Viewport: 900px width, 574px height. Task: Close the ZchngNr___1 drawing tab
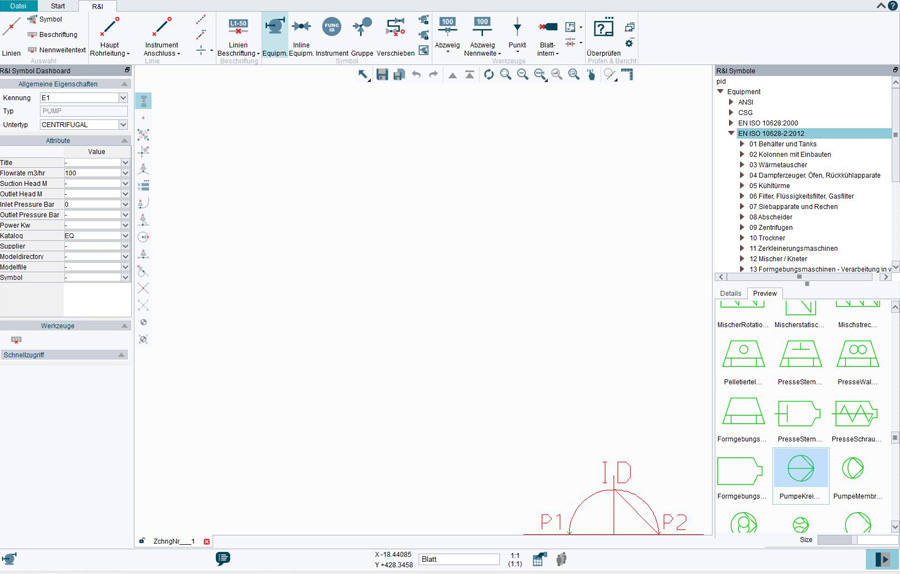tap(207, 541)
